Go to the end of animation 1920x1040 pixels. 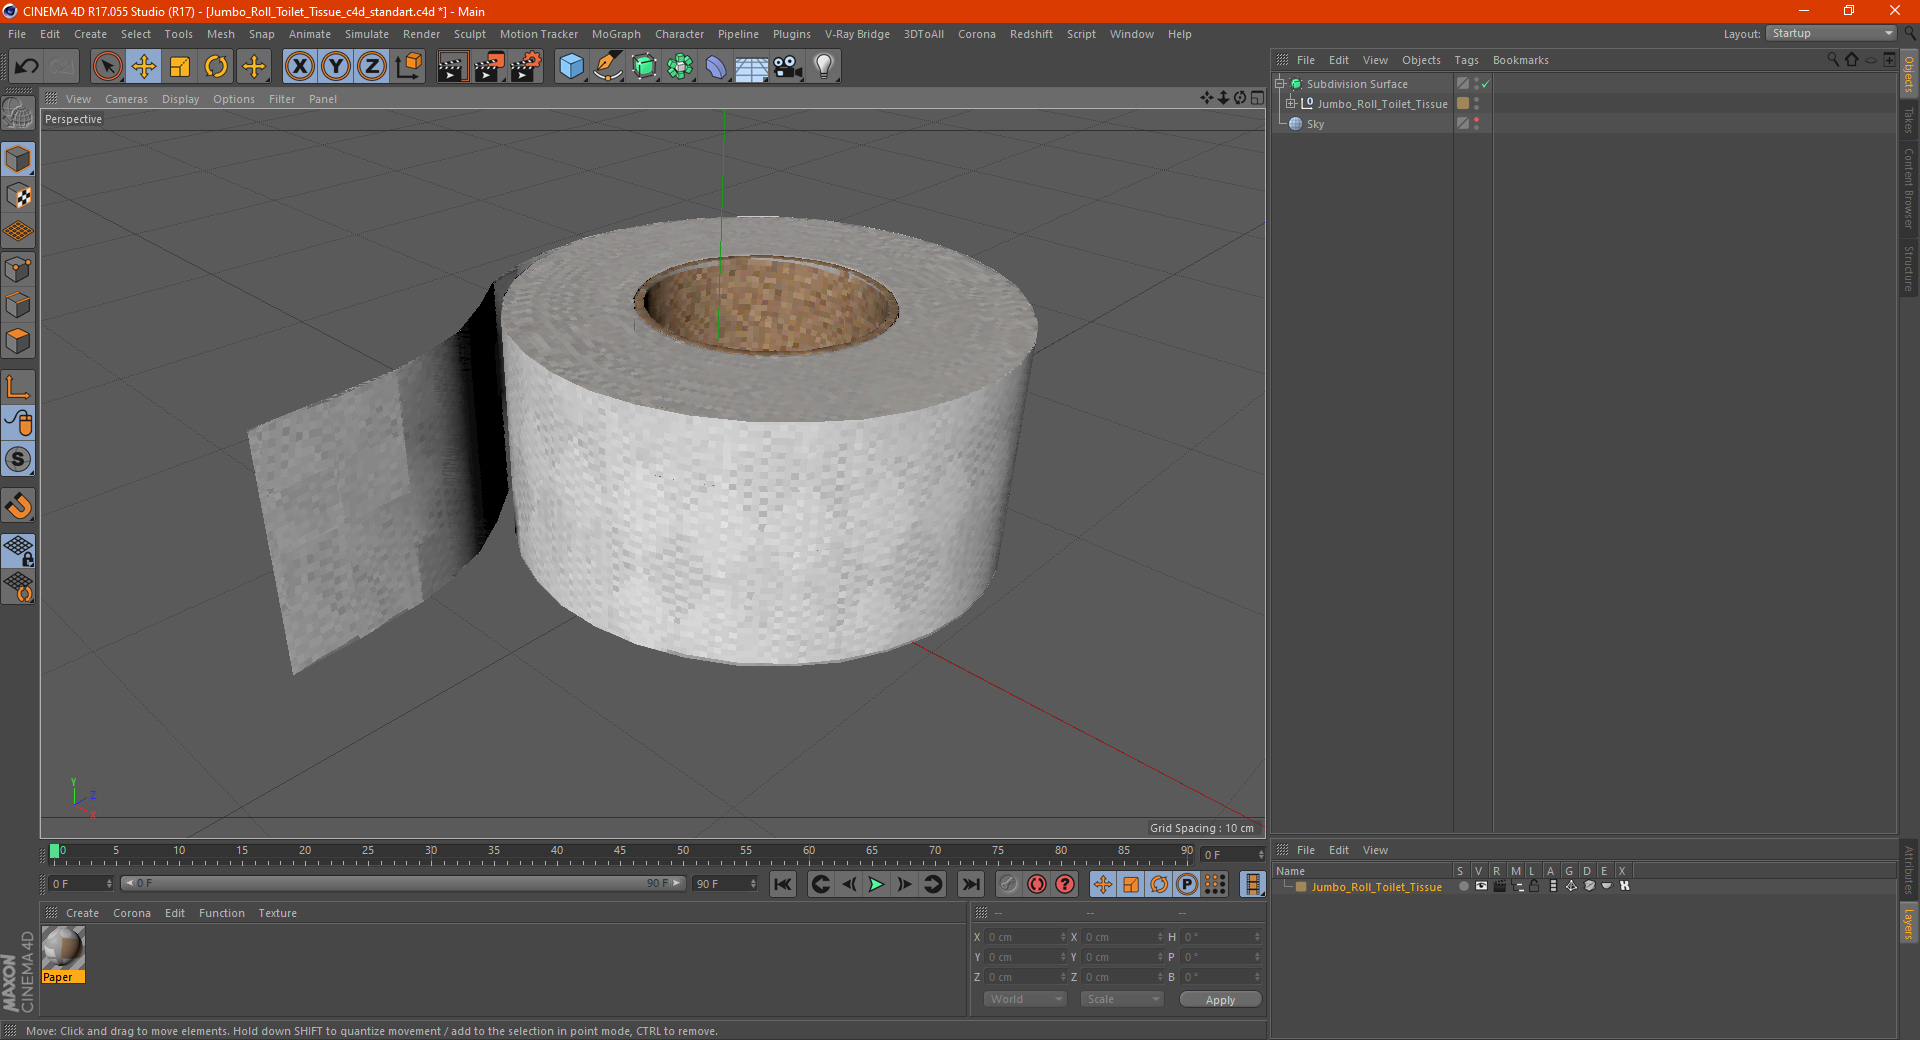click(x=970, y=884)
